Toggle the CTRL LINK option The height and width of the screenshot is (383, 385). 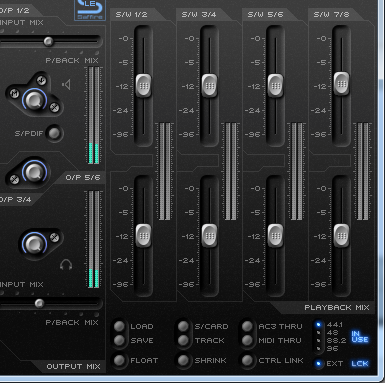pos(247,360)
